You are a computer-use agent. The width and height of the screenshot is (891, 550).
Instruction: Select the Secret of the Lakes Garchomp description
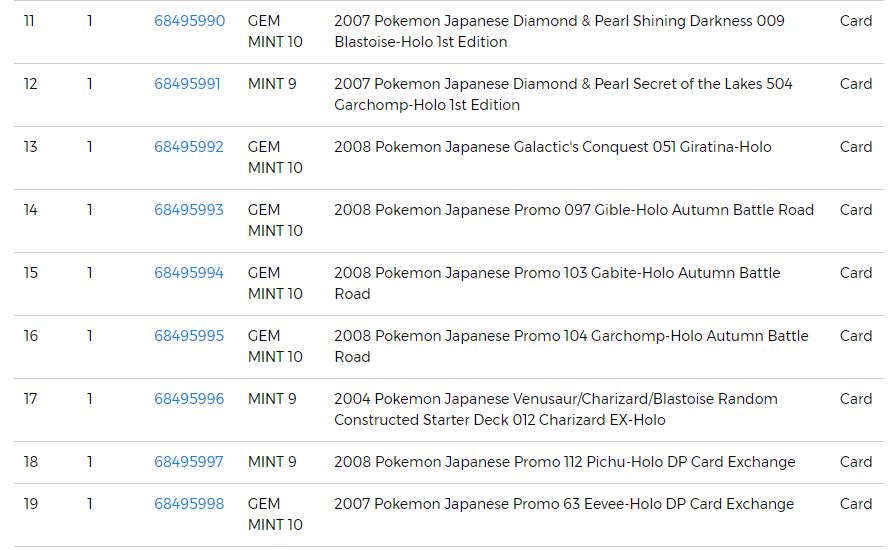[563, 94]
